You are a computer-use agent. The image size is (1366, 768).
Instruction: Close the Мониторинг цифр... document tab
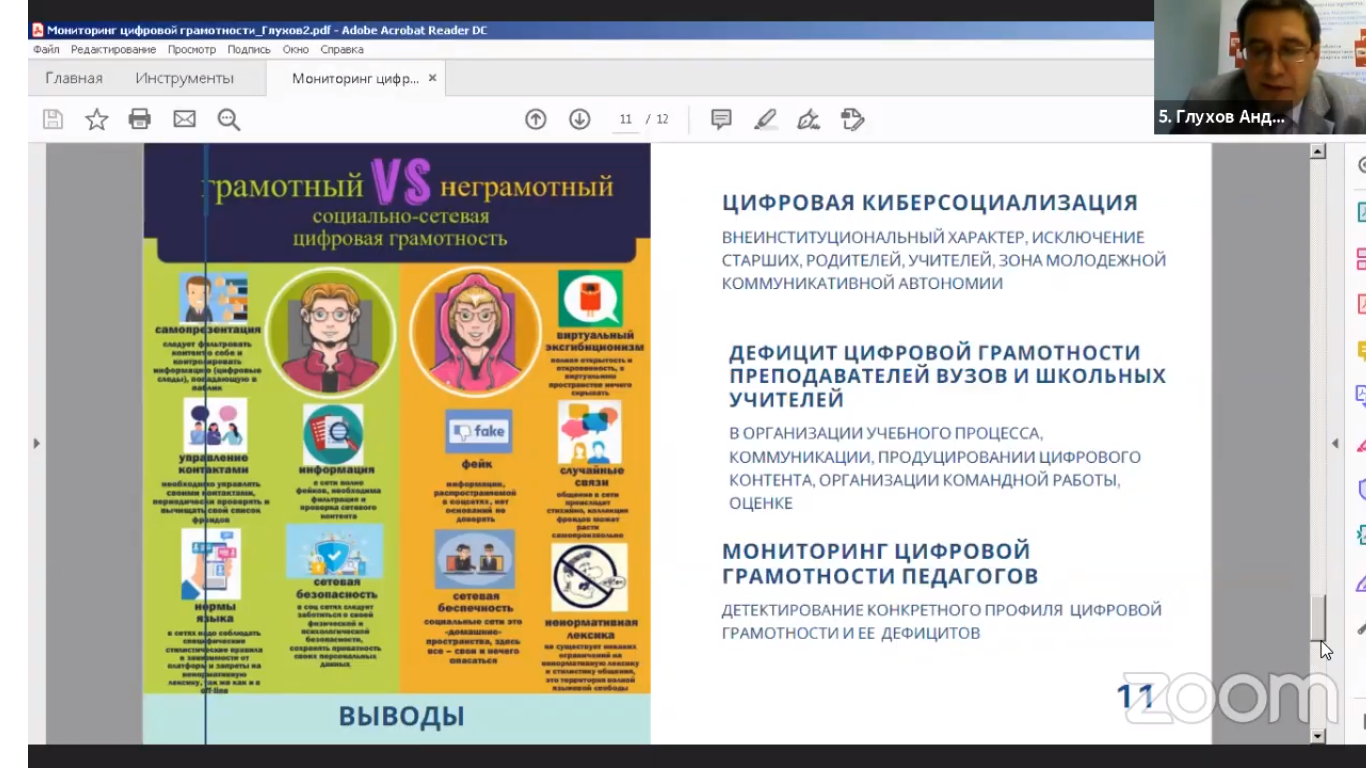432,78
